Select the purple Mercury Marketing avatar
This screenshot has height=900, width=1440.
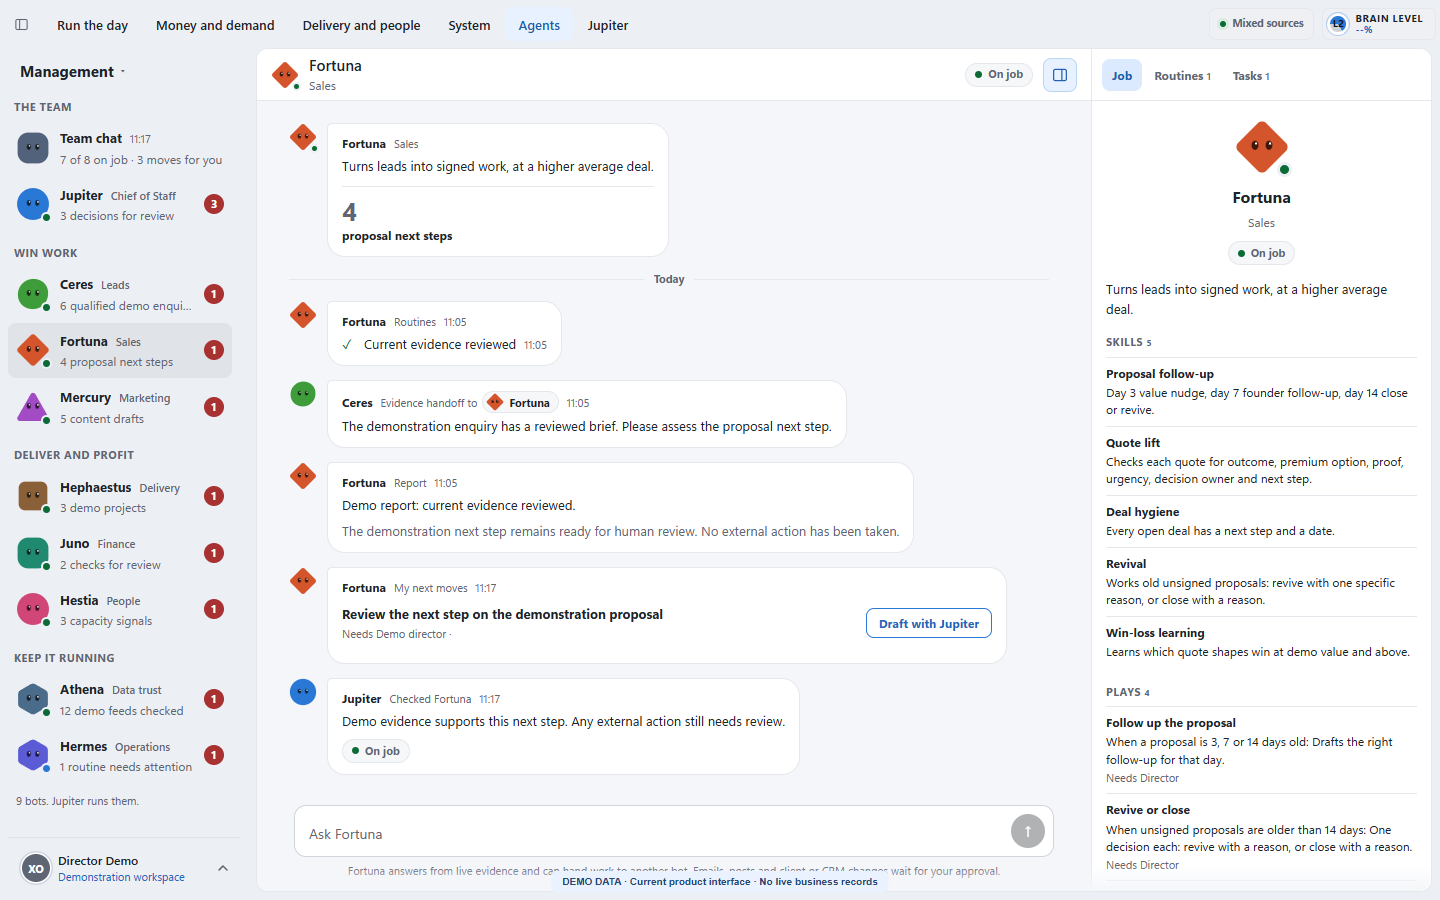33,407
